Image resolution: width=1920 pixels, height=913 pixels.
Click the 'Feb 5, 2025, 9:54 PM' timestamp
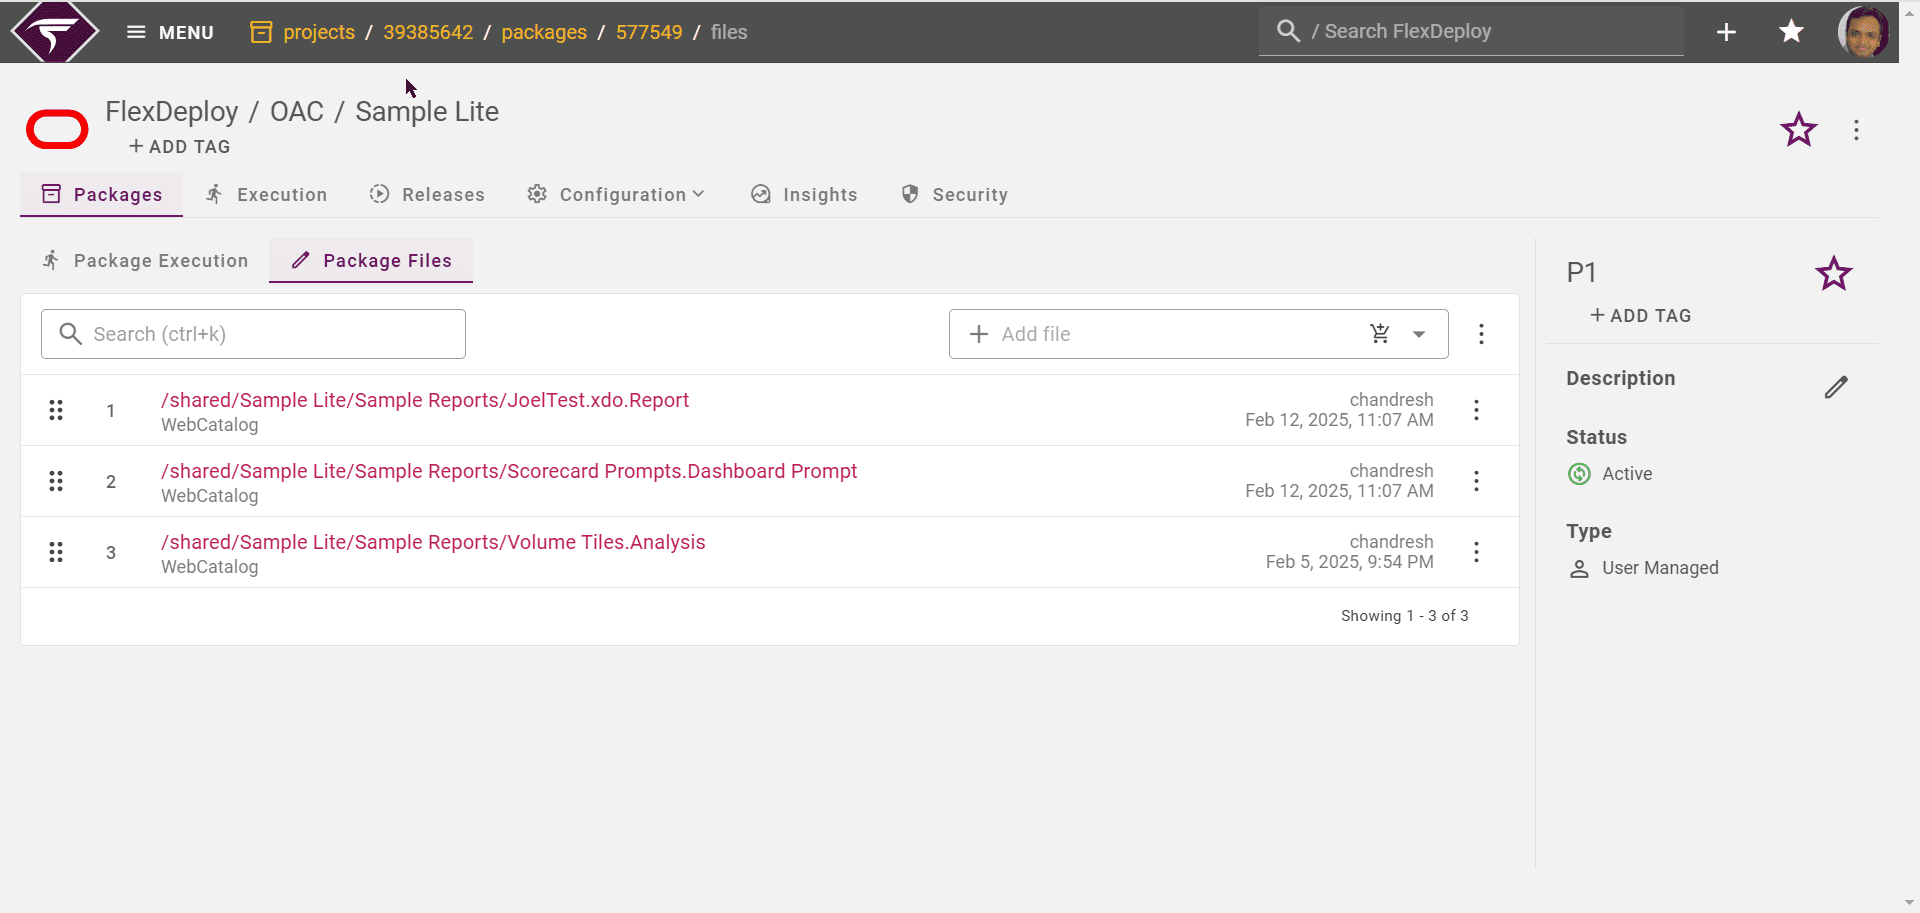tap(1349, 562)
